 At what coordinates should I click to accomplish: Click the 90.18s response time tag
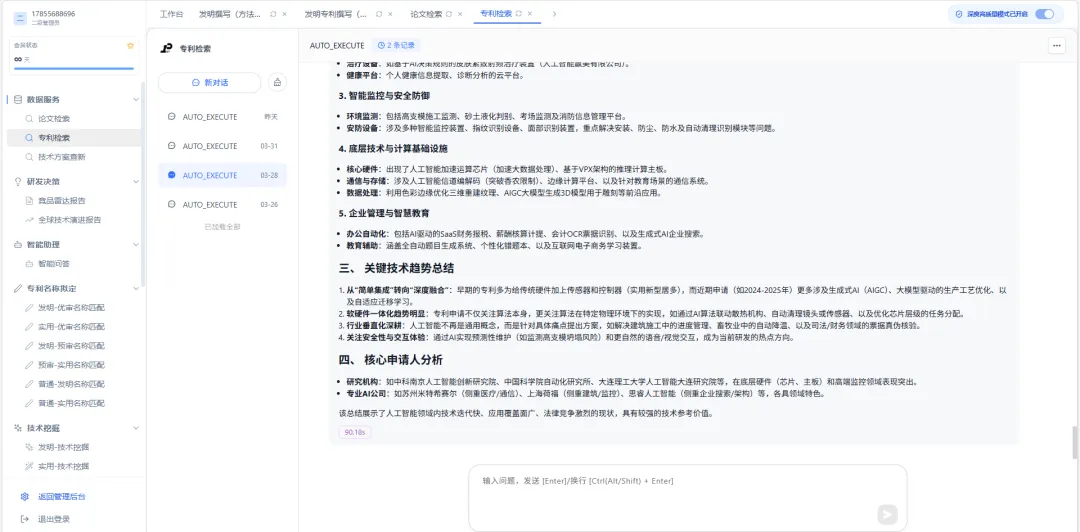tap(355, 432)
